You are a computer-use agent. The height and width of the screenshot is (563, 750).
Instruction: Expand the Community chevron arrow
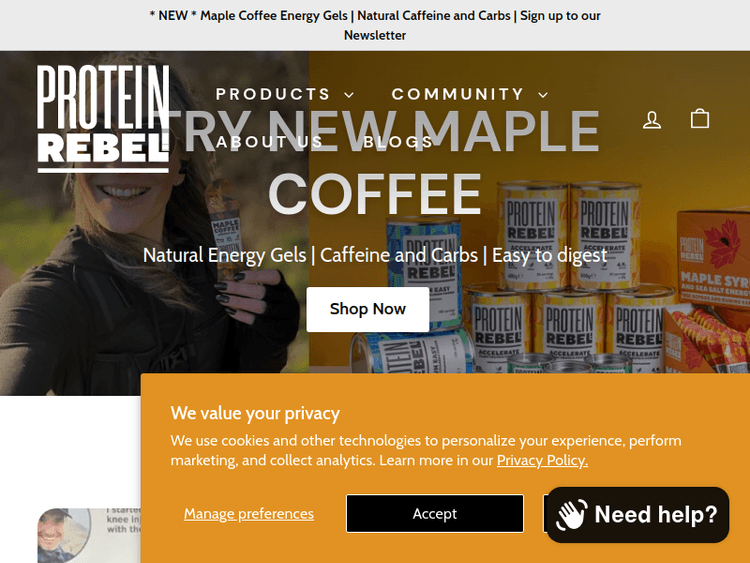tap(543, 95)
